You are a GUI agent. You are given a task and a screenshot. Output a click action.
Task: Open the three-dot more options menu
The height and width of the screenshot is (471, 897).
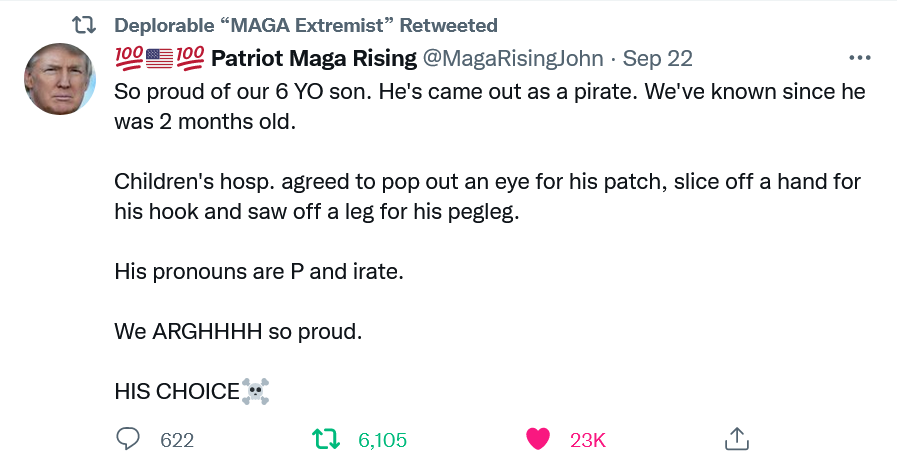[x=859, y=58]
